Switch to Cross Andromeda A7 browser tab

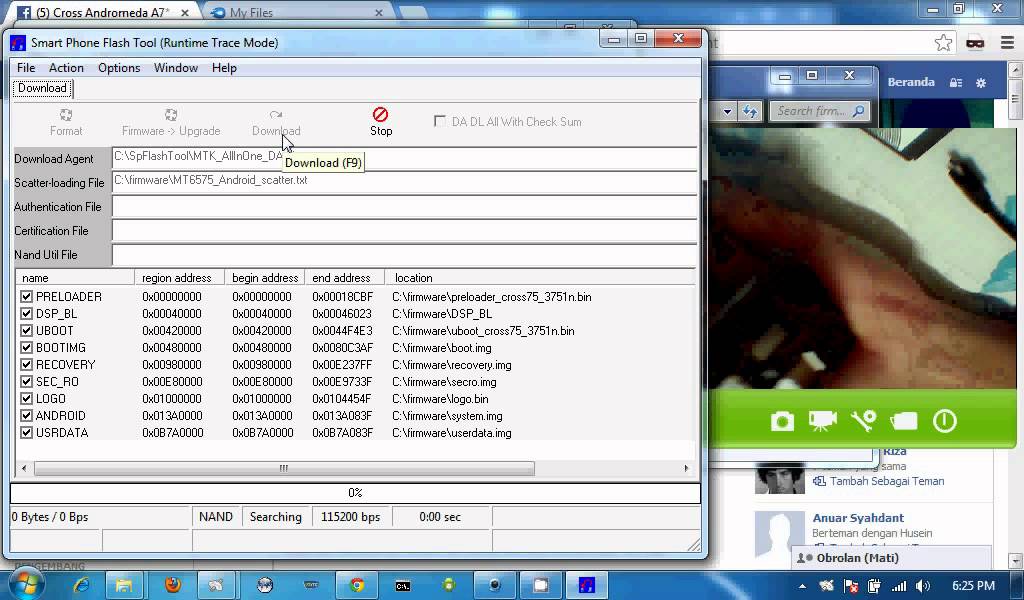(102, 12)
